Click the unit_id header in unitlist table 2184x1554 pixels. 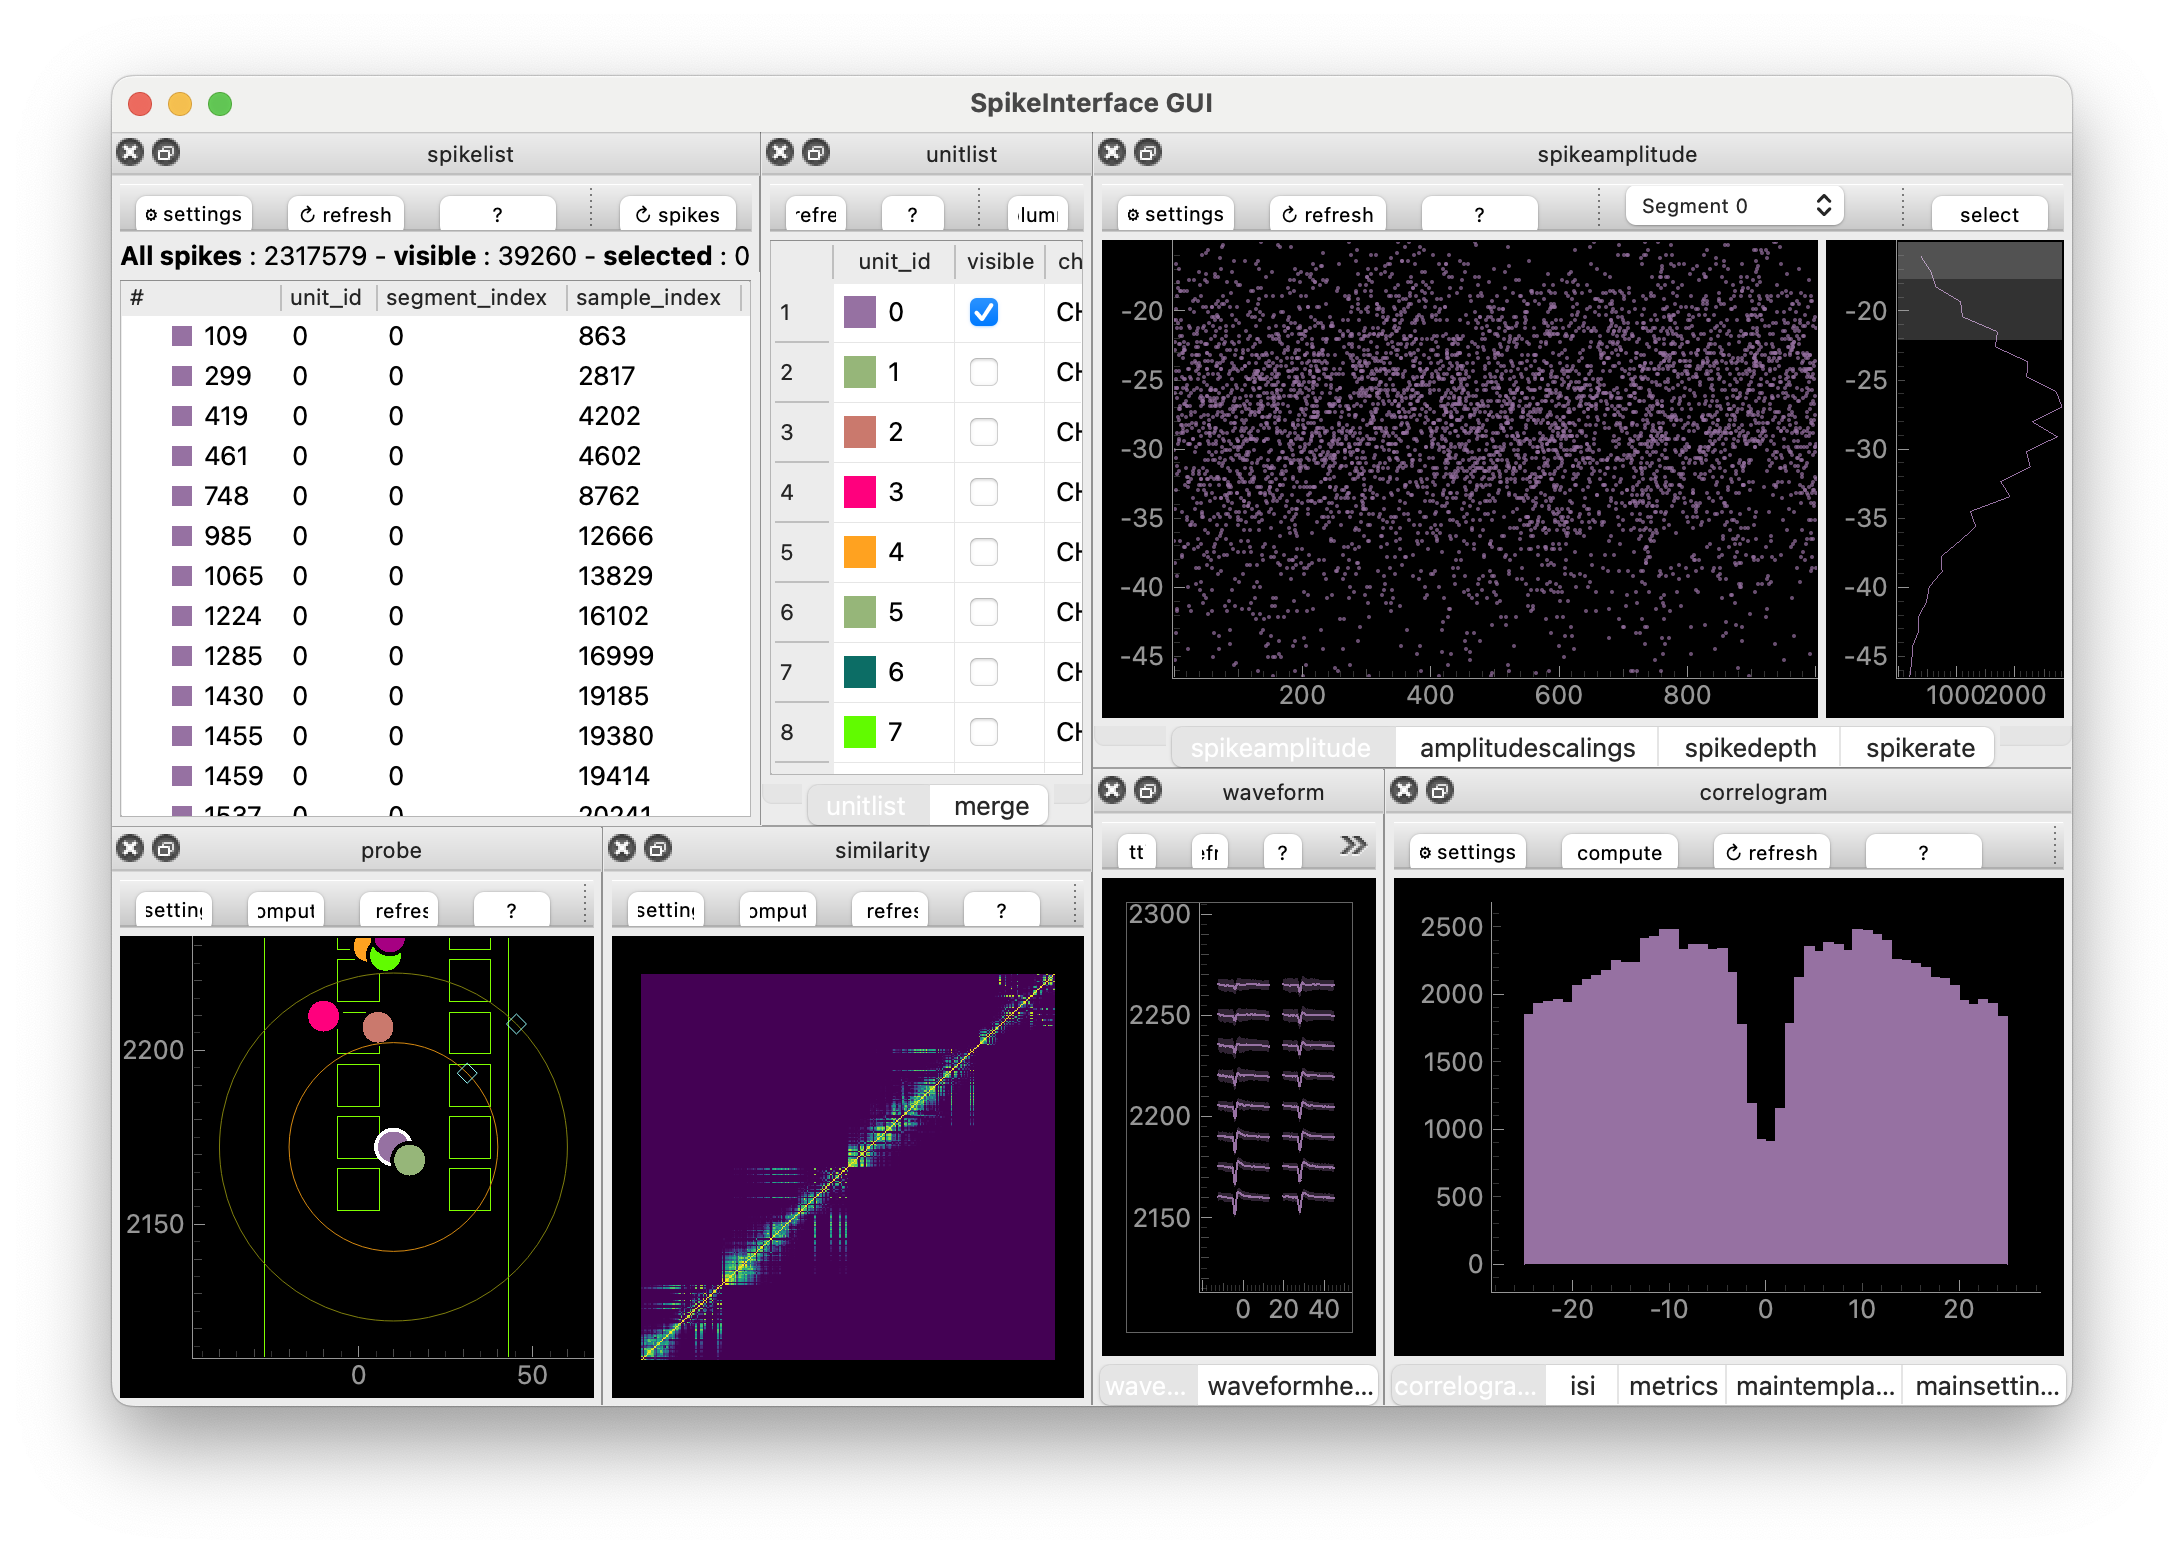pos(894,261)
